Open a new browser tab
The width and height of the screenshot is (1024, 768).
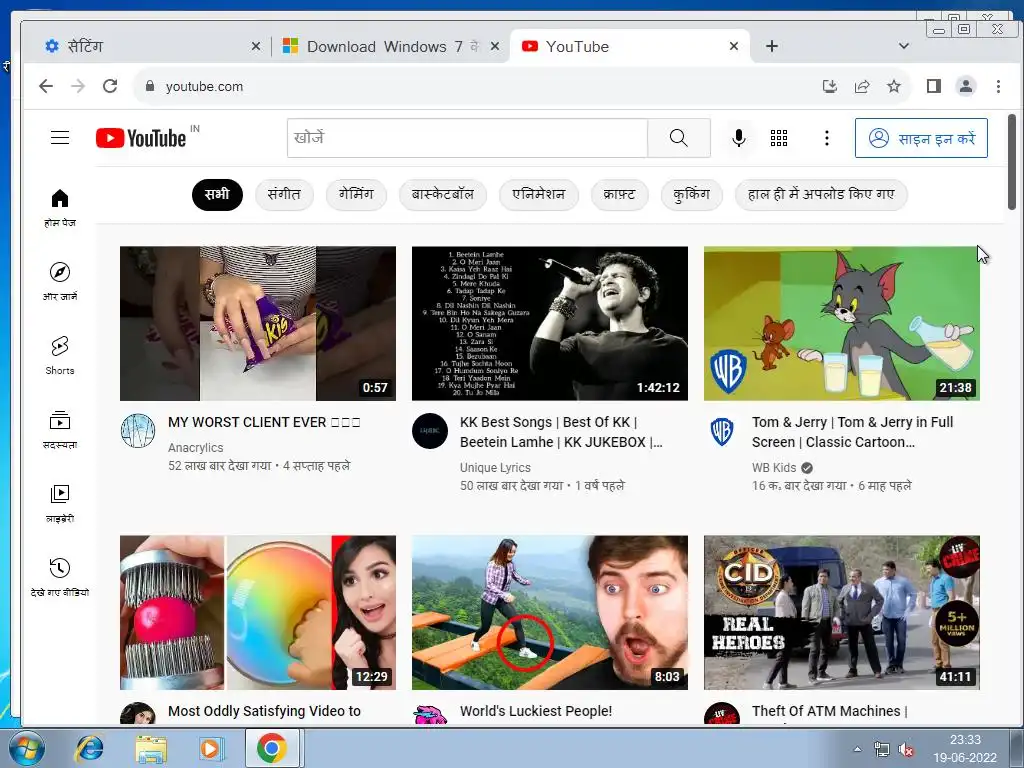(772, 46)
